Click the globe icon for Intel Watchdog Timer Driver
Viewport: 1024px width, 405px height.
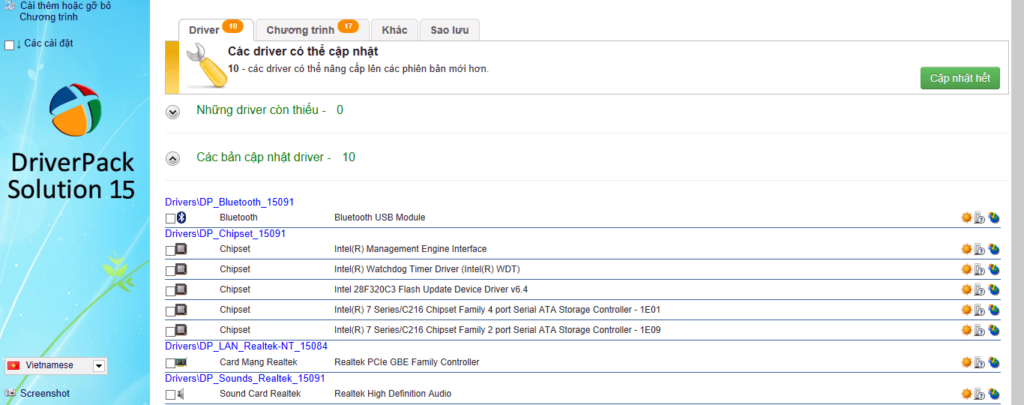tap(994, 270)
